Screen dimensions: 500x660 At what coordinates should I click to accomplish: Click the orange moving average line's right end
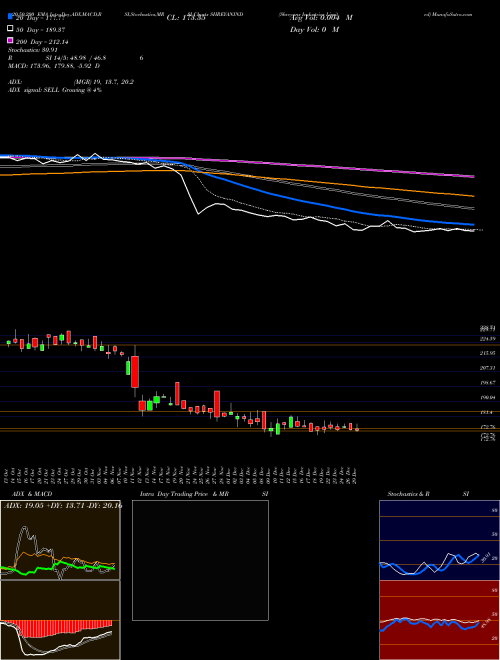(472, 195)
